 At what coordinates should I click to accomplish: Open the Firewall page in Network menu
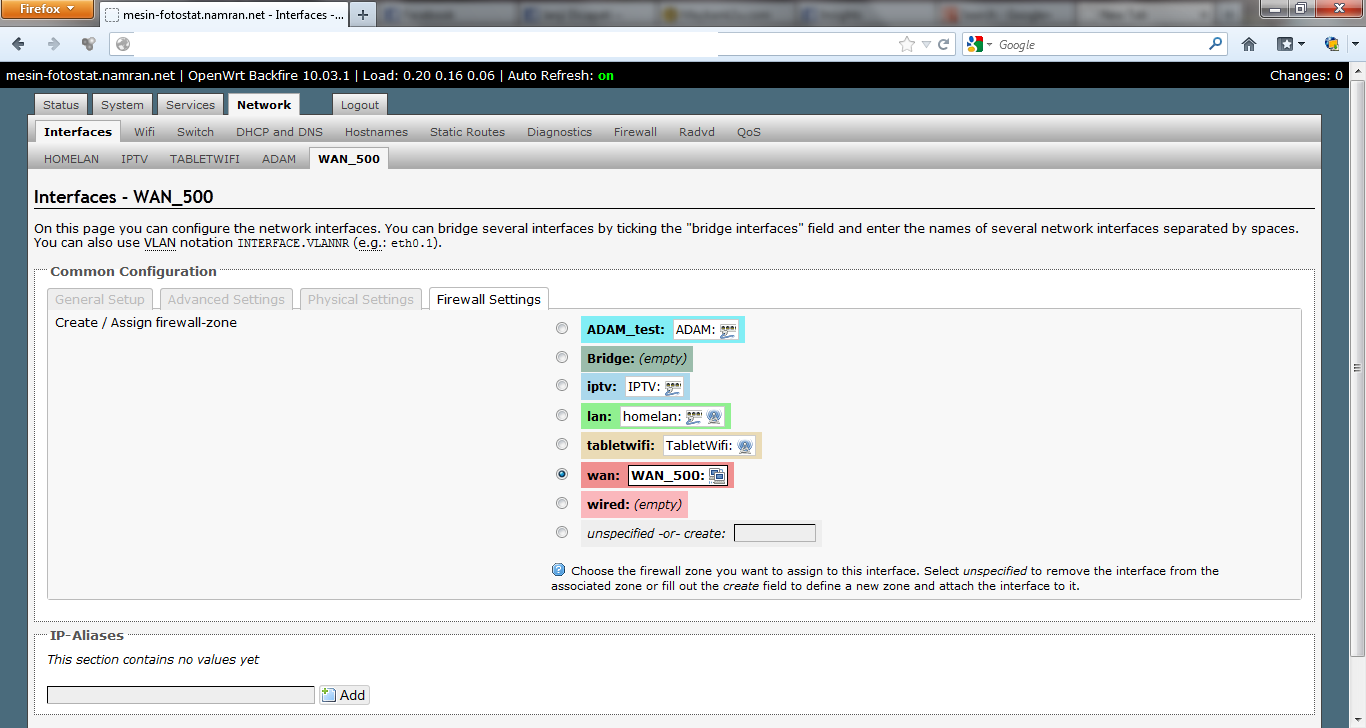(635, 132)
